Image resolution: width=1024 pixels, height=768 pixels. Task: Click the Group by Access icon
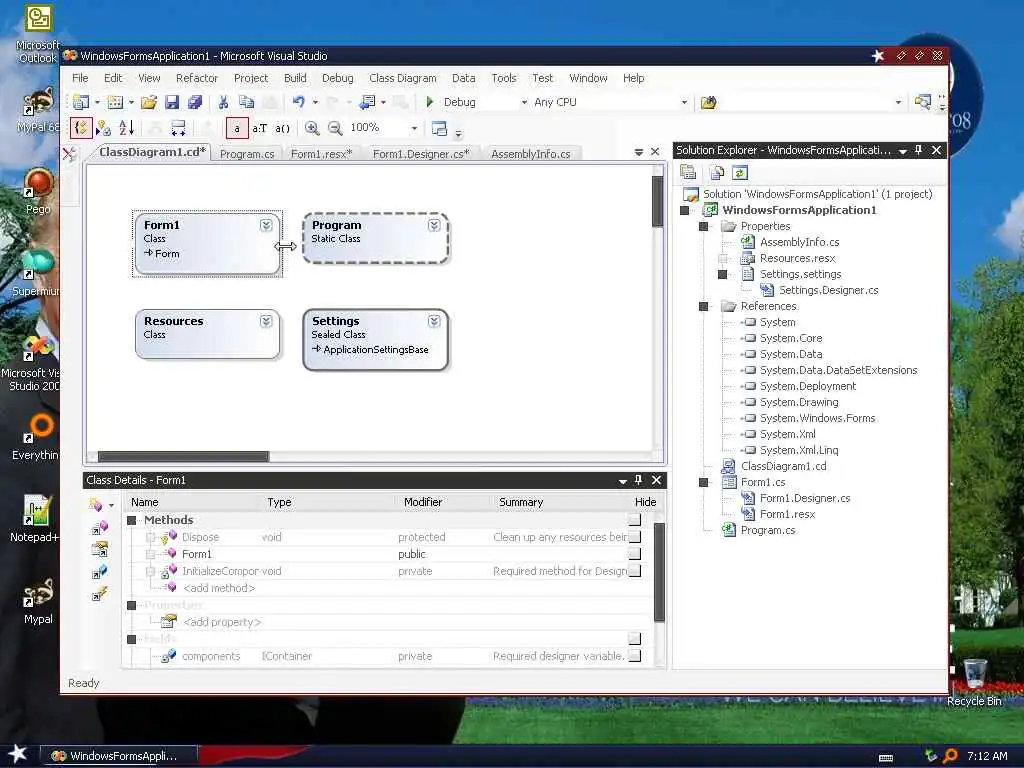pyautogui.click(x=103, y=128)
